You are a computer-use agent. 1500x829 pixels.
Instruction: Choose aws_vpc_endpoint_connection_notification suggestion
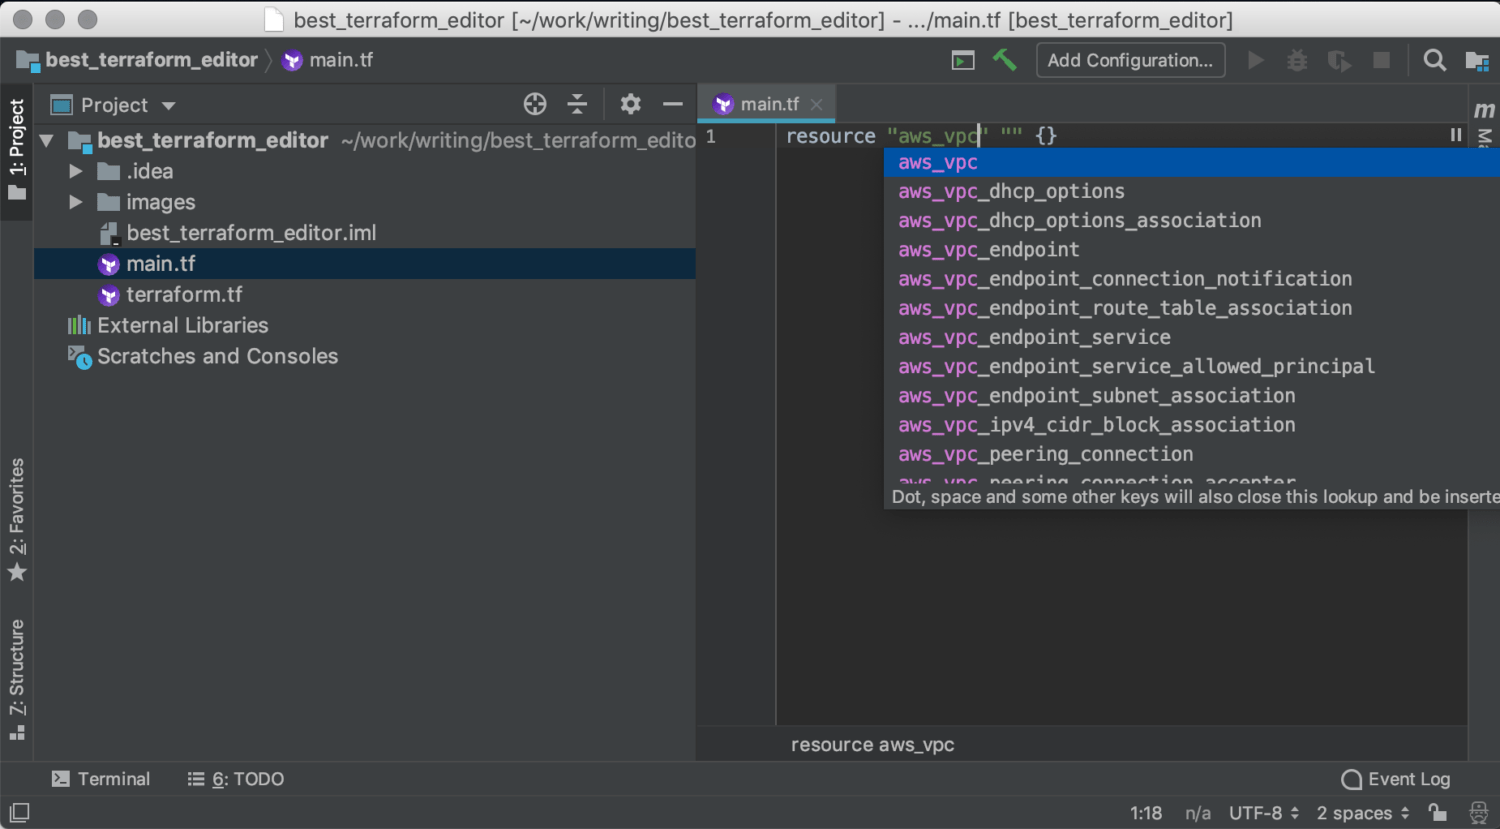(x=1192, y=279)
